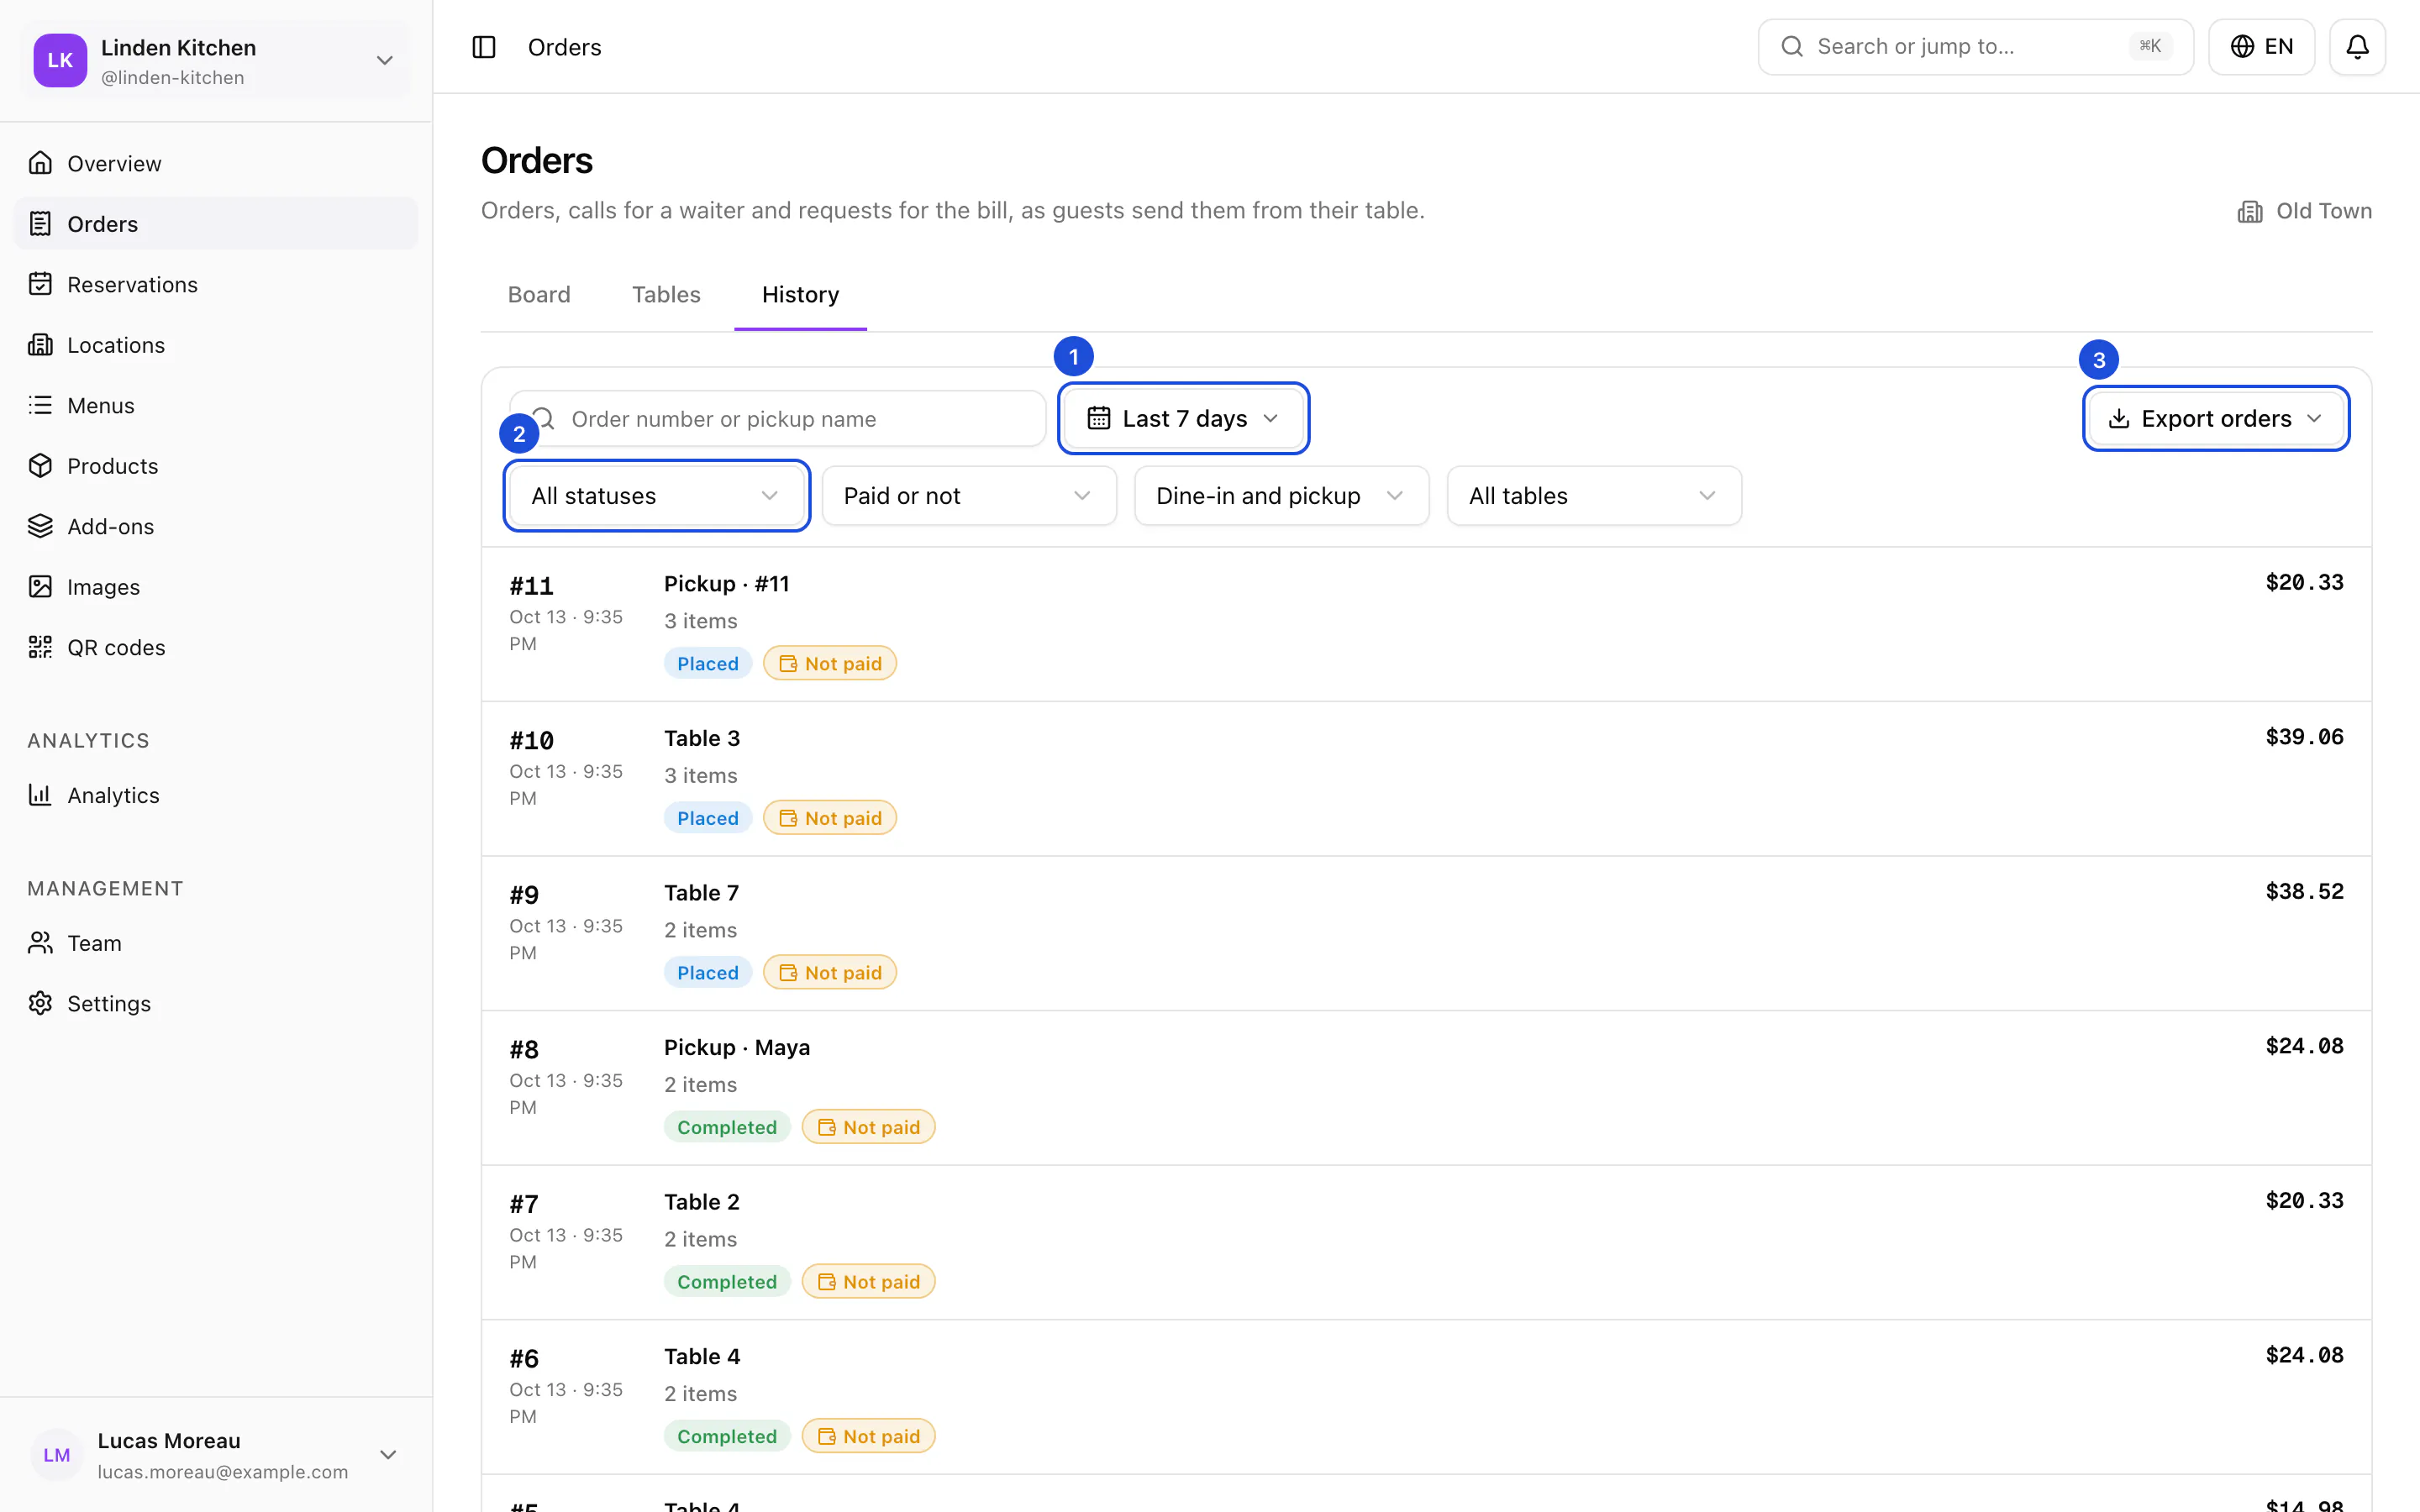Expand the Lucas Moreau account menu chevron
The height and width of the screenshot is (1512, 2420).
[x=388, y=1455]
